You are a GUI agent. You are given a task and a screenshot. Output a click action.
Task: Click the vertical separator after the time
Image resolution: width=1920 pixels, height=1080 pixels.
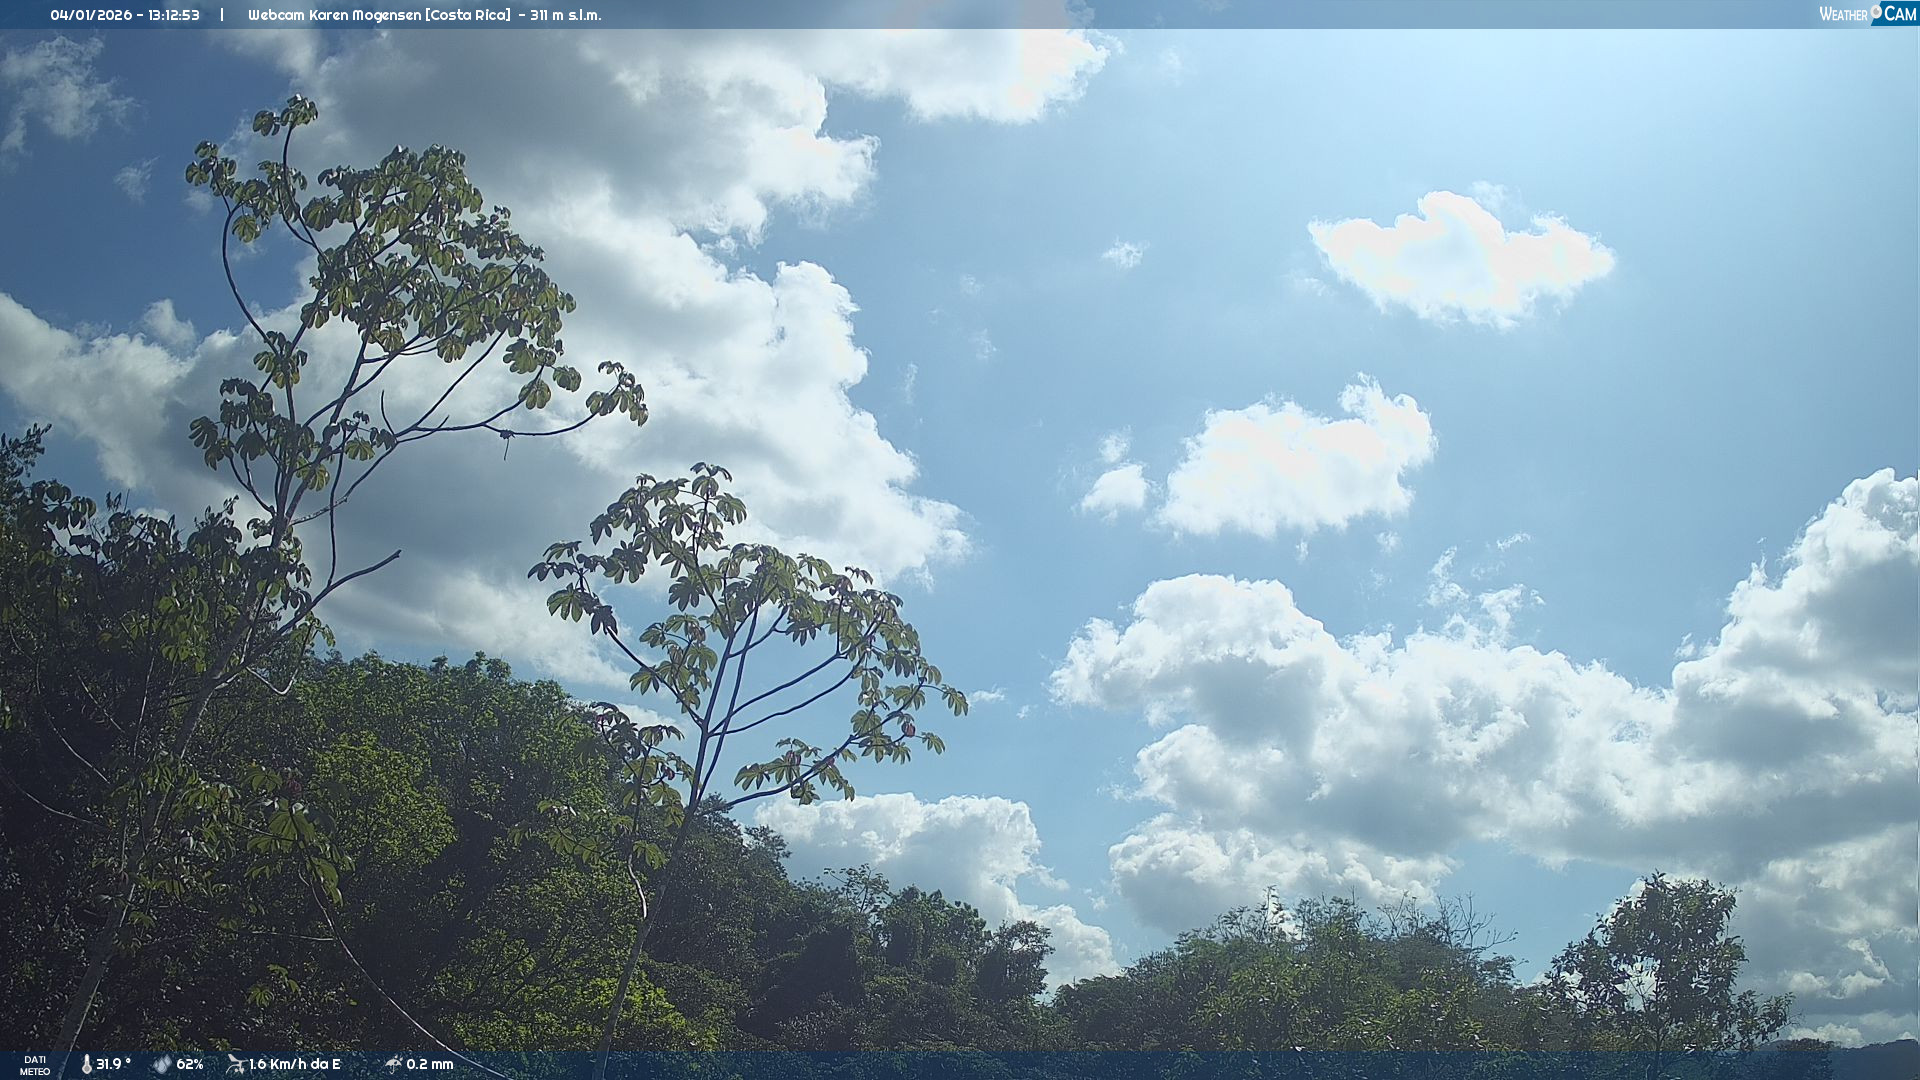[222, 15]
